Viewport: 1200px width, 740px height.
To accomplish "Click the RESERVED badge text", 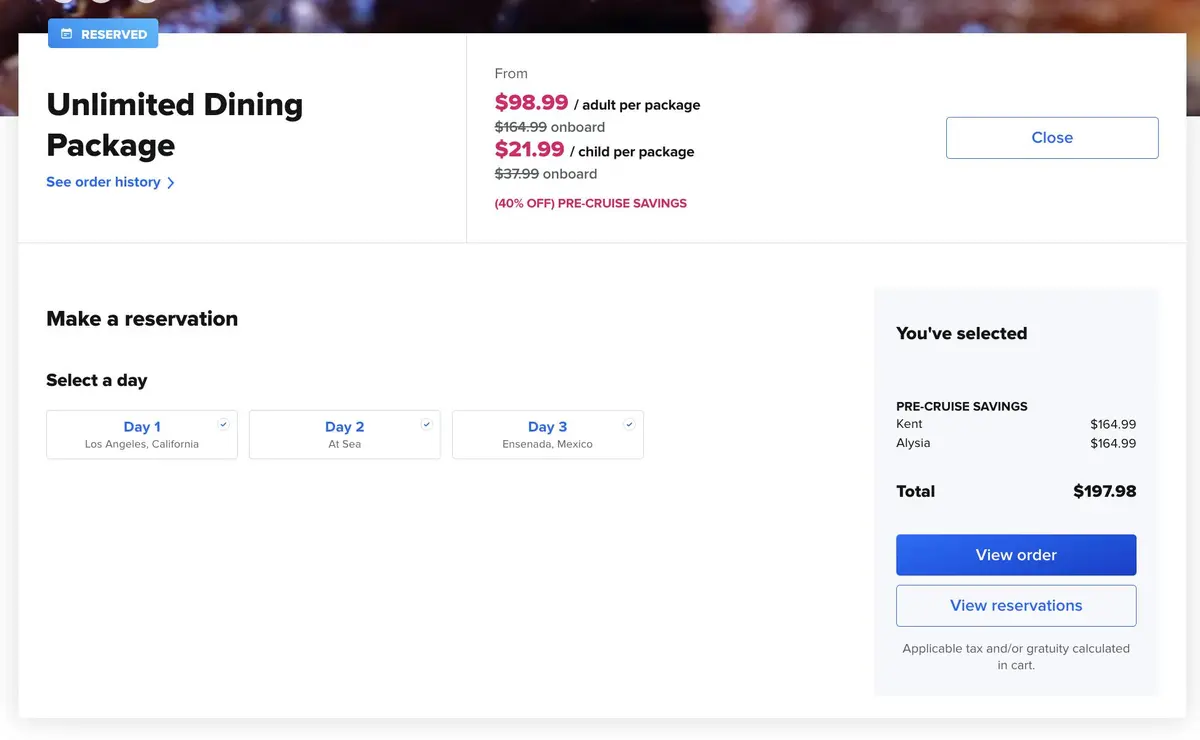I will point(114,34).
